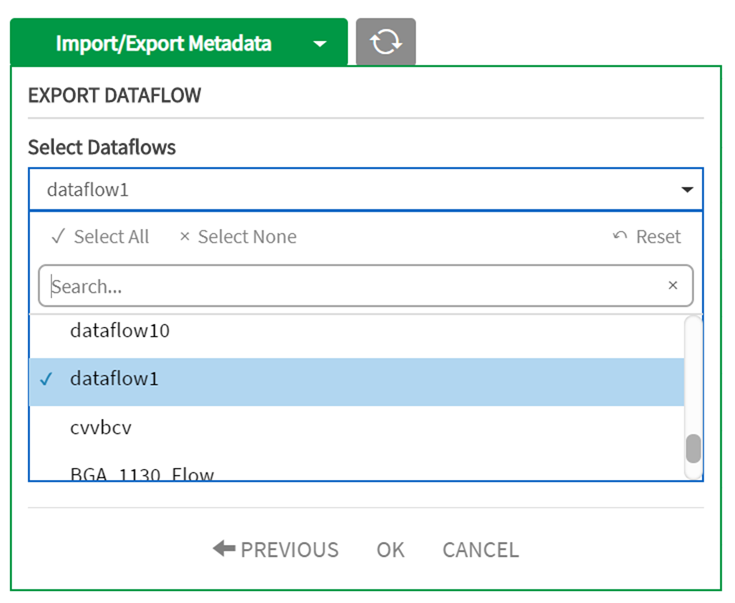The height and width of the screenshot is (603, 735).
Task: Deselect the checked dataflow1 option
Action: (115, 380)
